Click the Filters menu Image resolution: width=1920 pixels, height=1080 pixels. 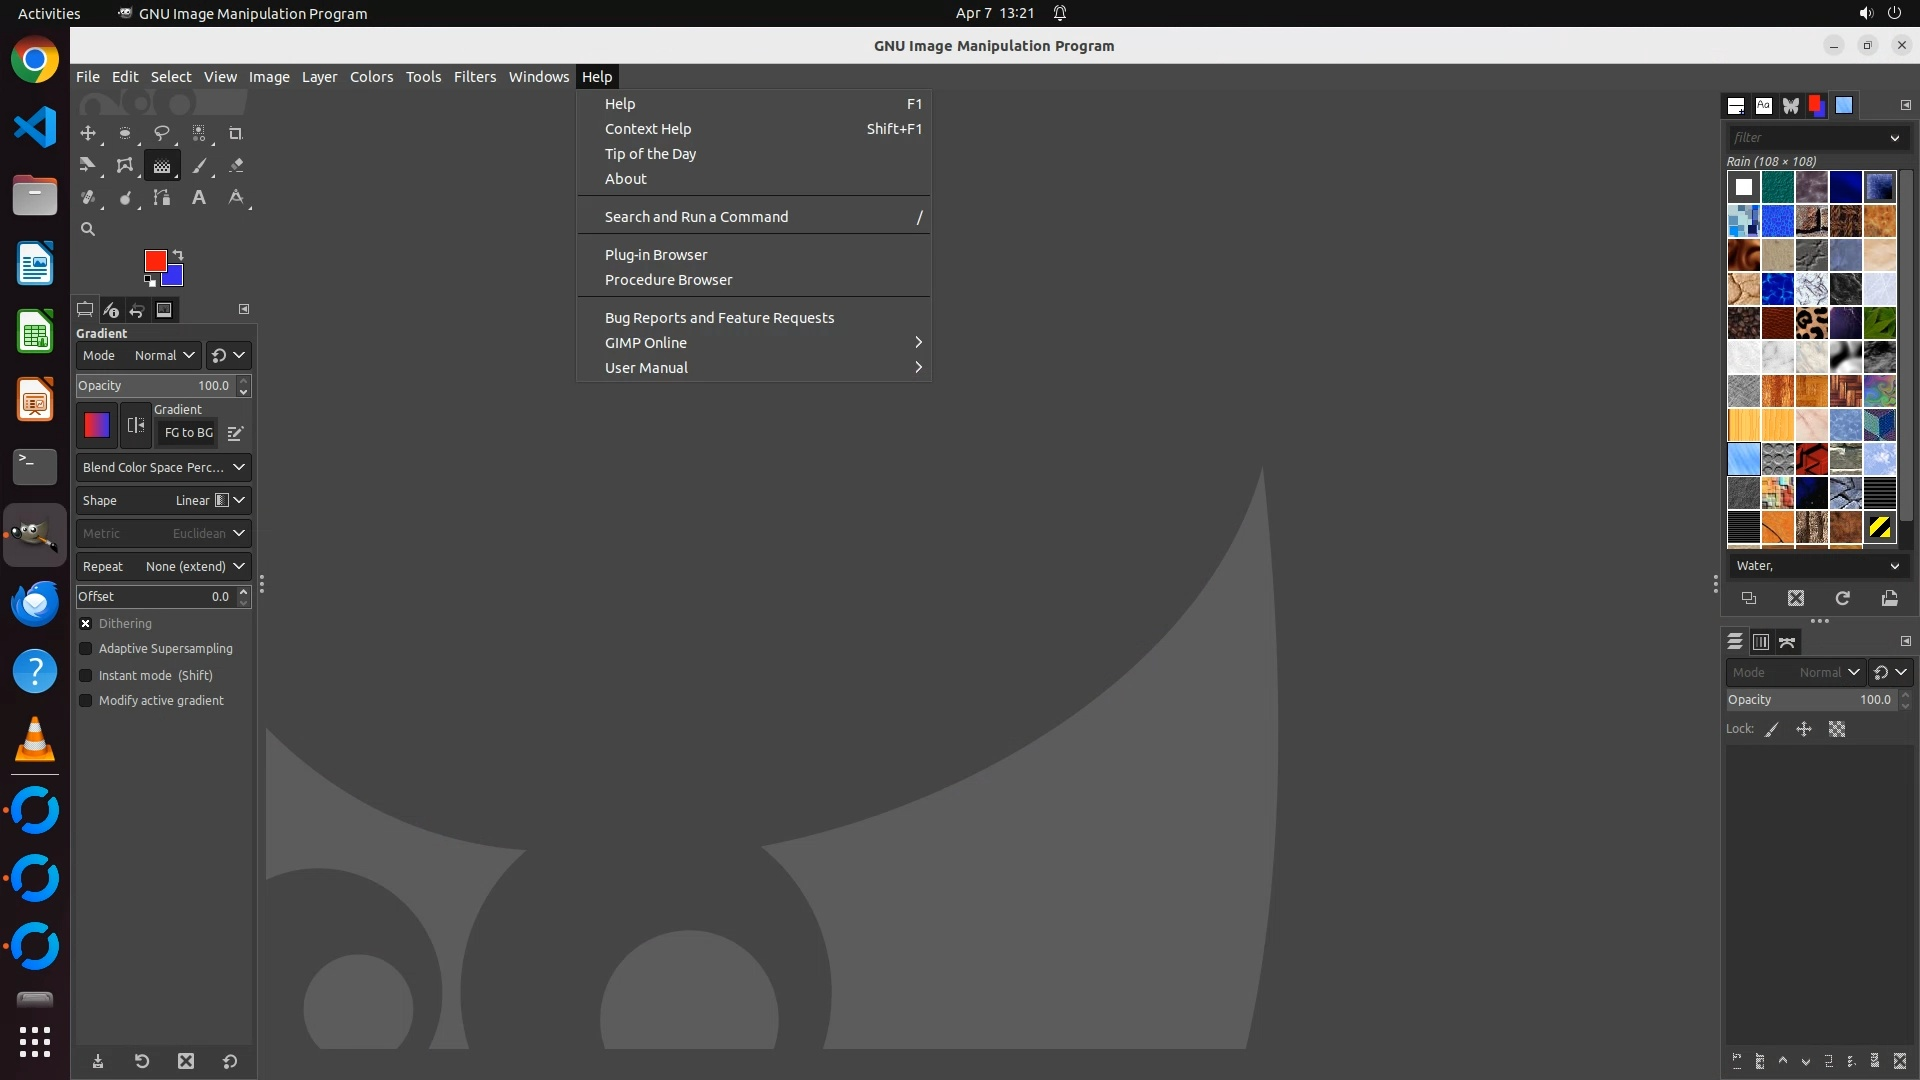tap(474, 77)
